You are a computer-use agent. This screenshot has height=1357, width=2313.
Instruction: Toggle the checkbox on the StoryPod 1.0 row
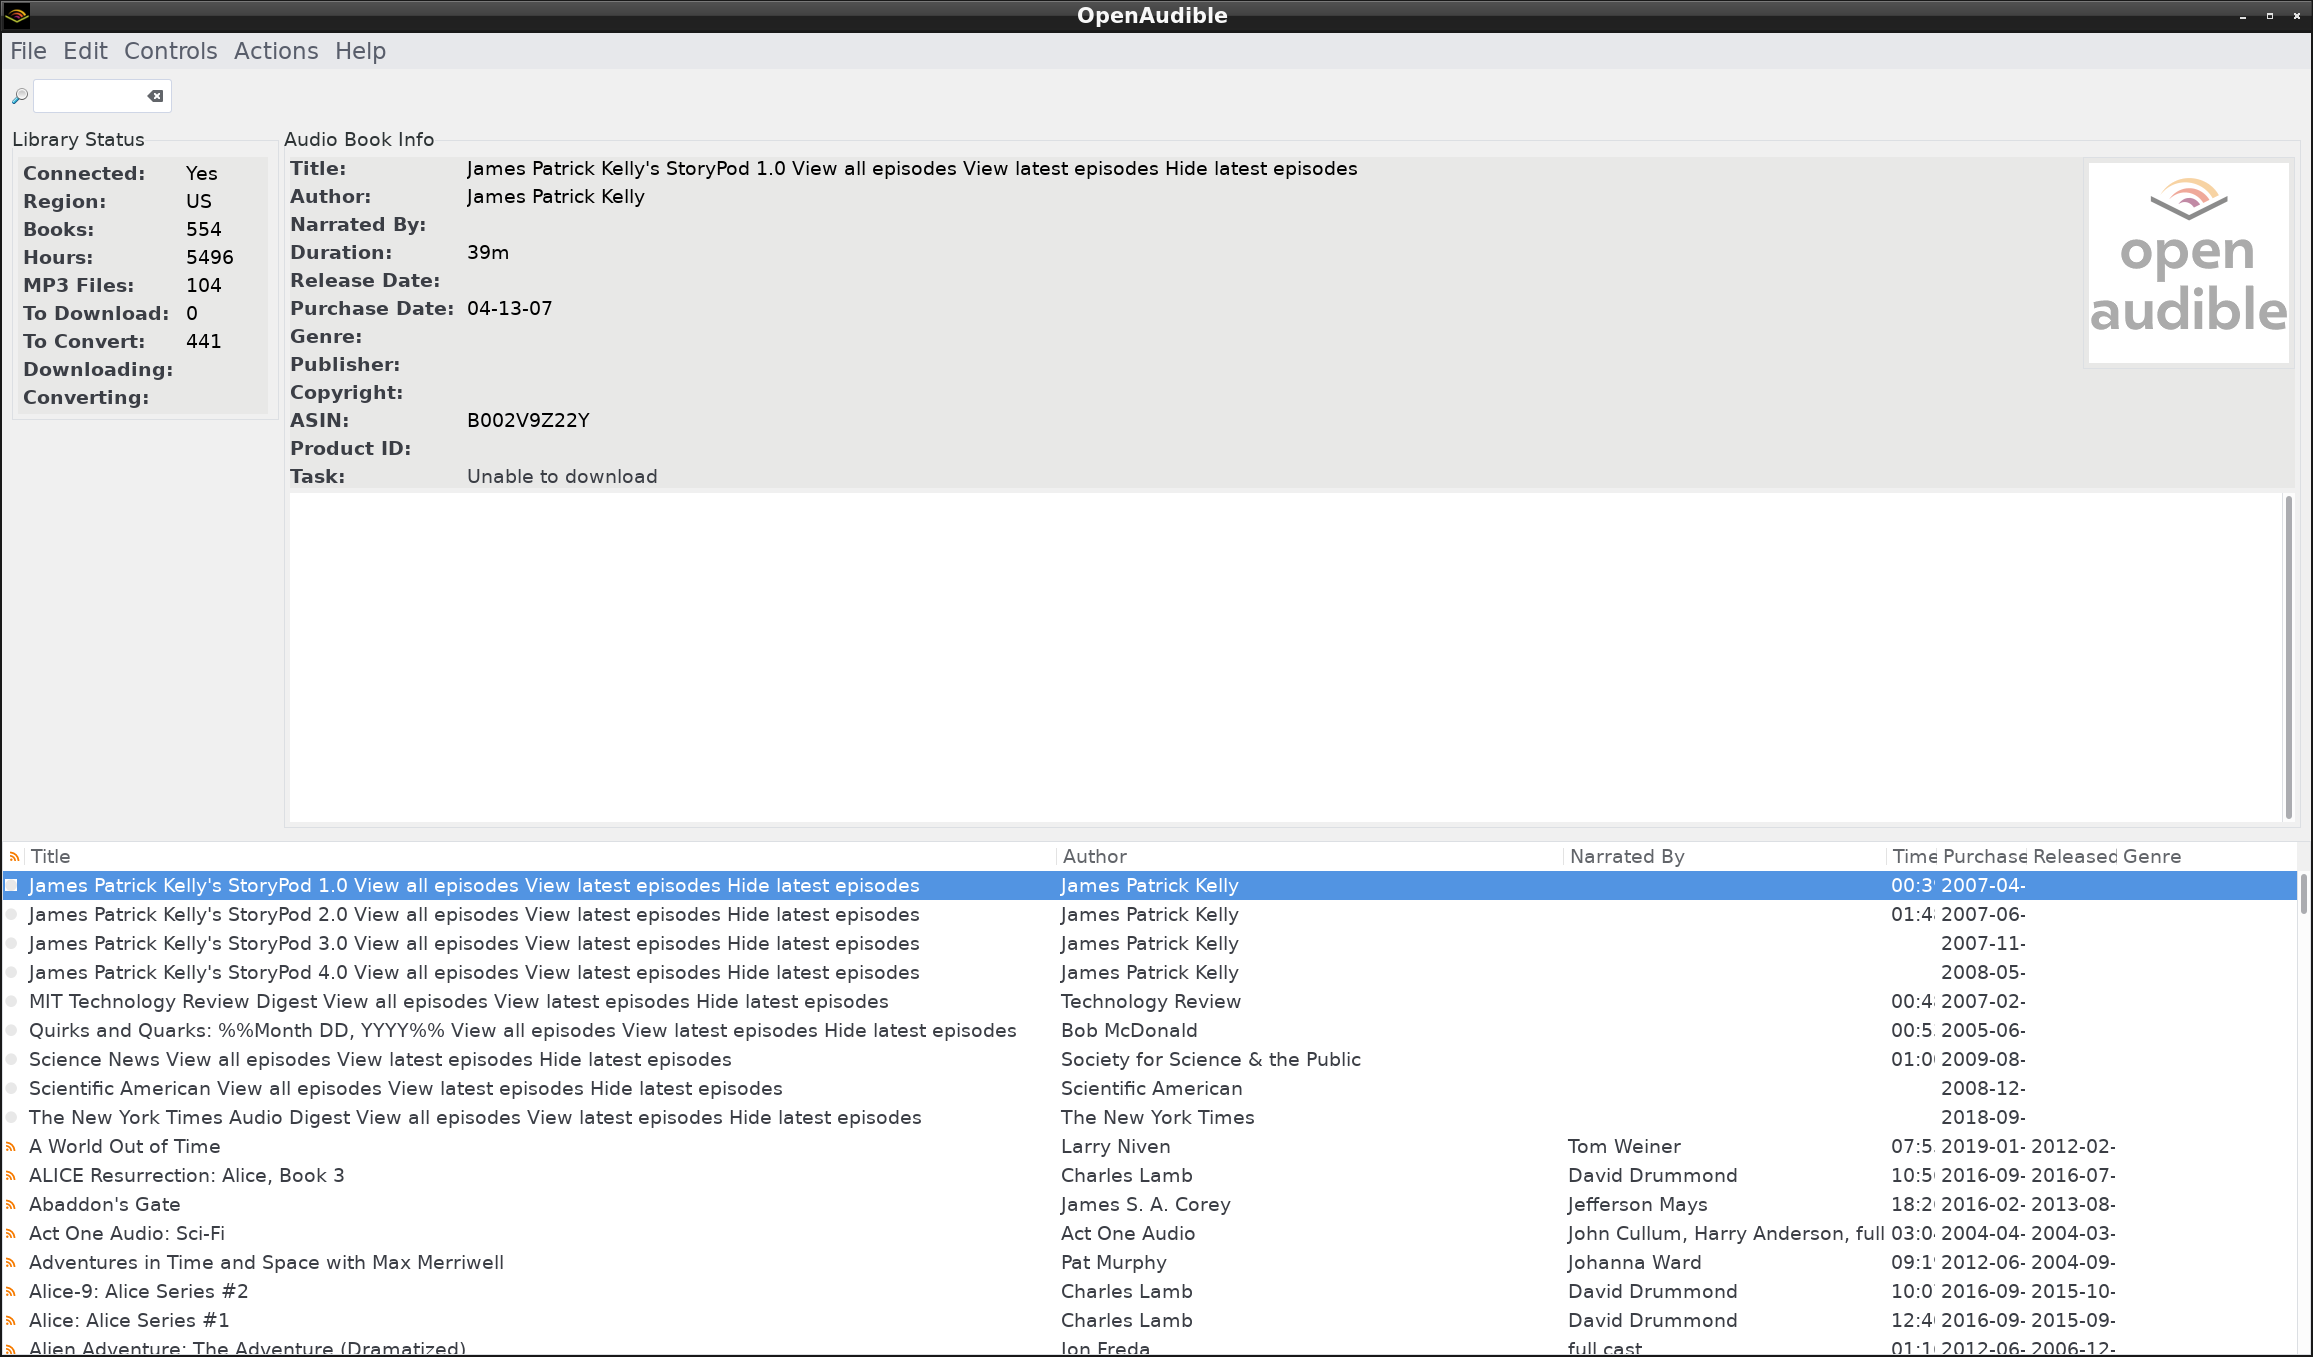[11, 886]
